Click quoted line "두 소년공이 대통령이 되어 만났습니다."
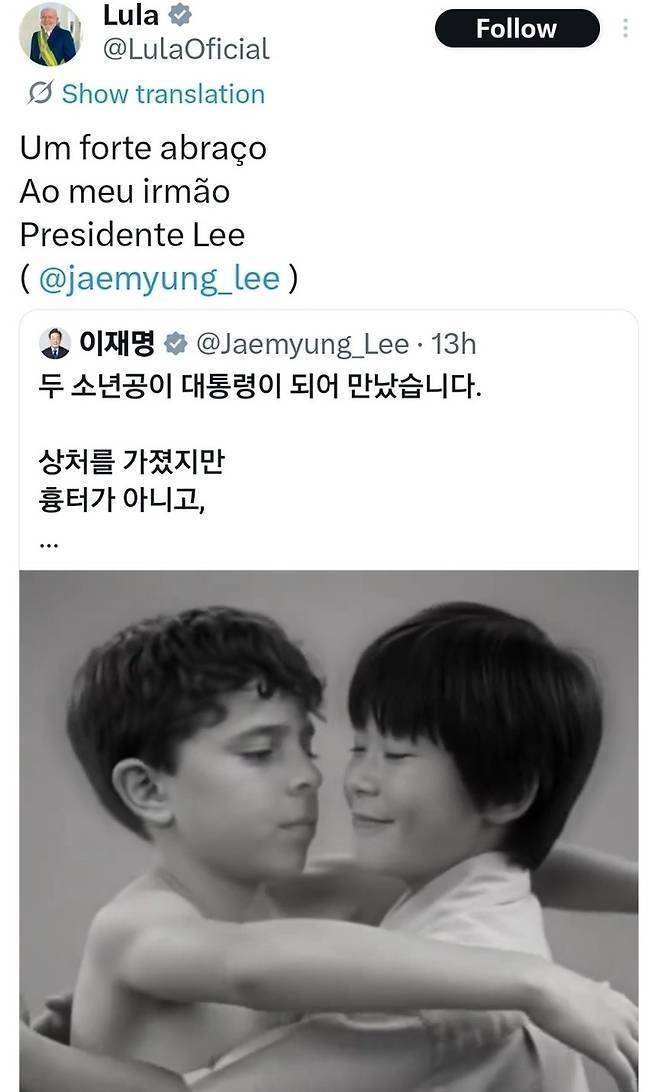Image resolution: width=658 pixels, height=1092 pixels. pos(260,388)
